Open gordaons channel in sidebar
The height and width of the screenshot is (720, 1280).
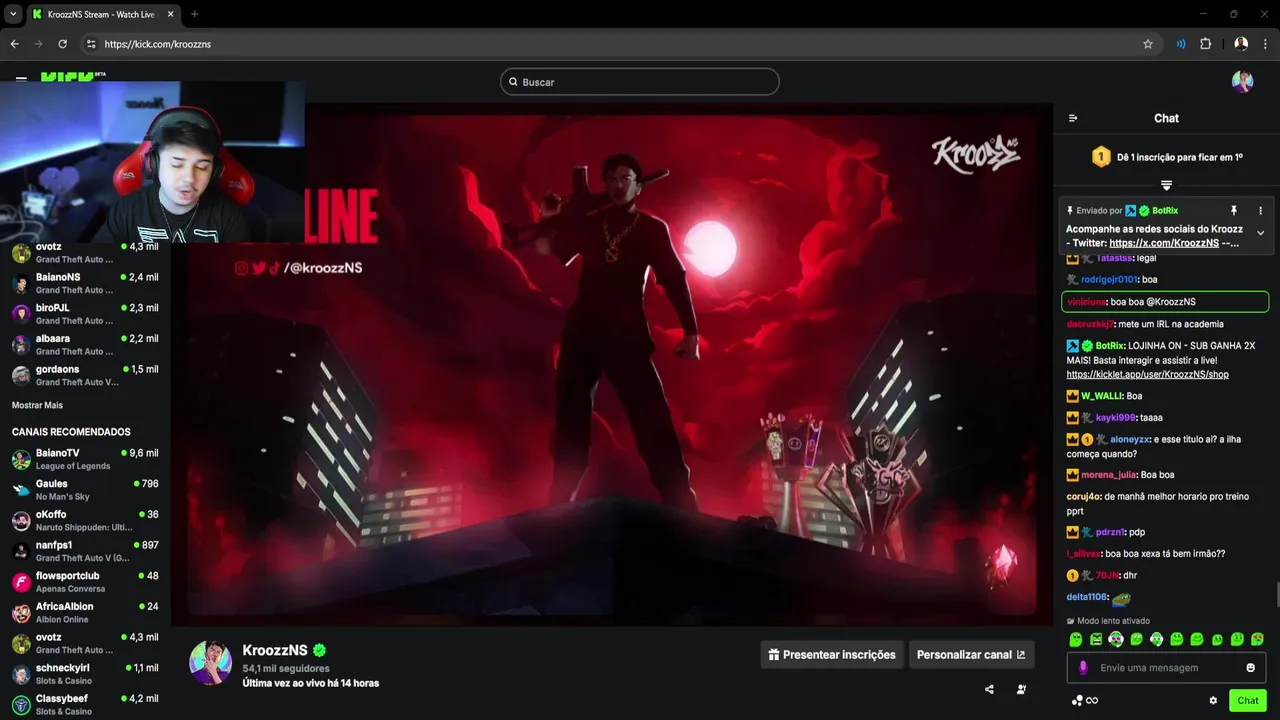(85, 375)
